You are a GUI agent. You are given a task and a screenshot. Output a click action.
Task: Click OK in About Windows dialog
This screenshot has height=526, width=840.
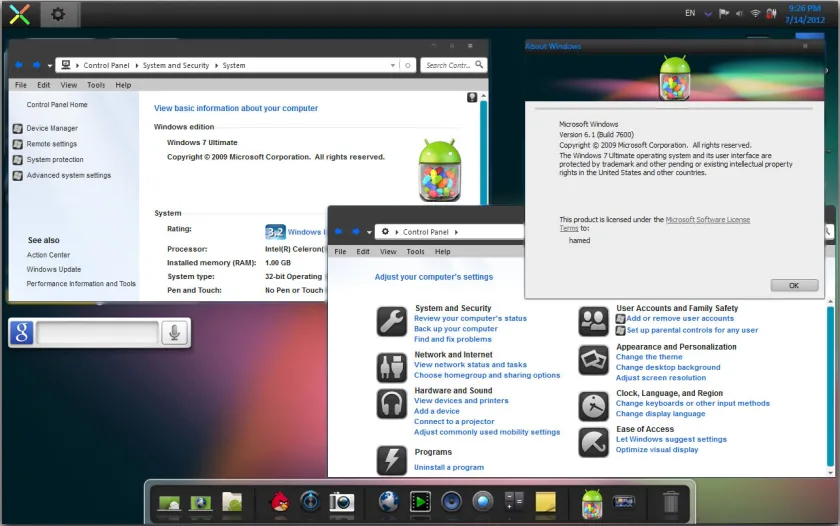click(794, 285)
